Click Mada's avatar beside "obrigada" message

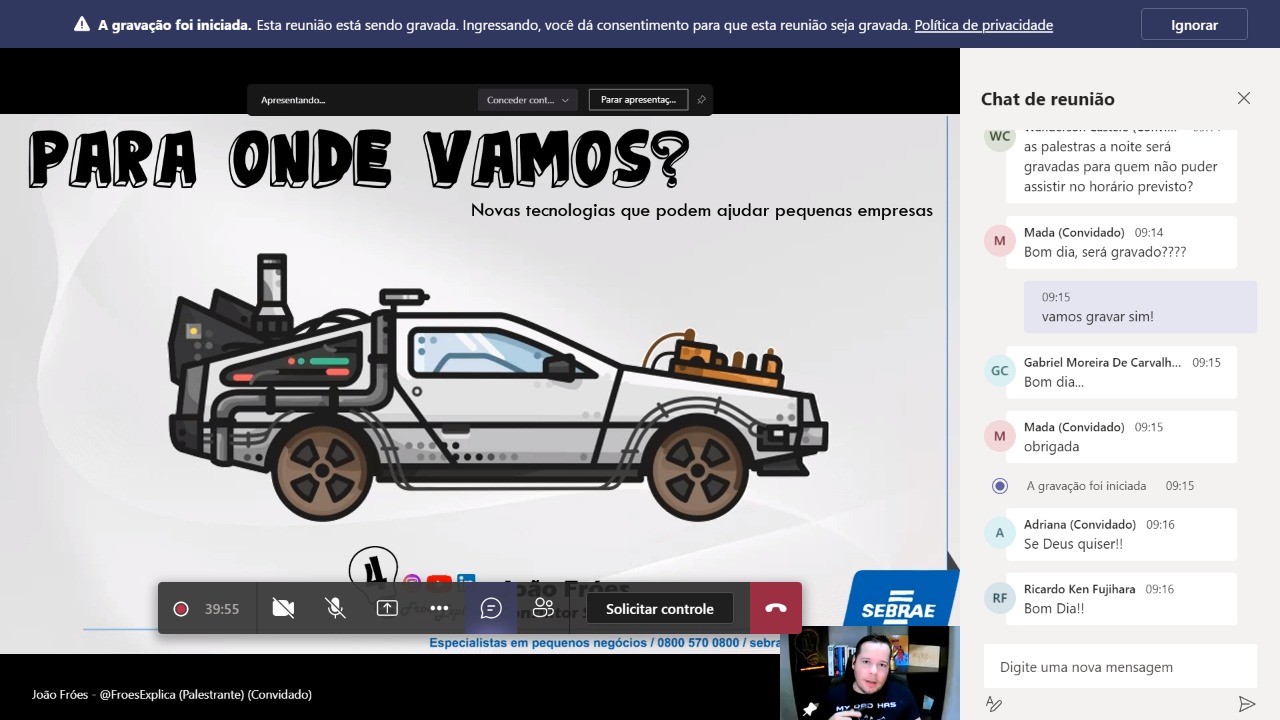pyautogui.click(x=999, y=436)
